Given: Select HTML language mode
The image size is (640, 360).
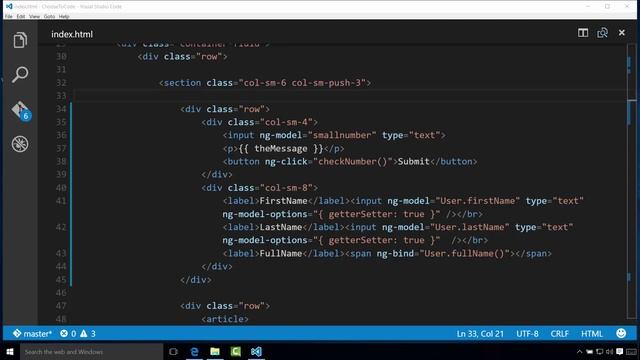Looking at the screenshot, I should pyautogui.click(x=592, y=333).
